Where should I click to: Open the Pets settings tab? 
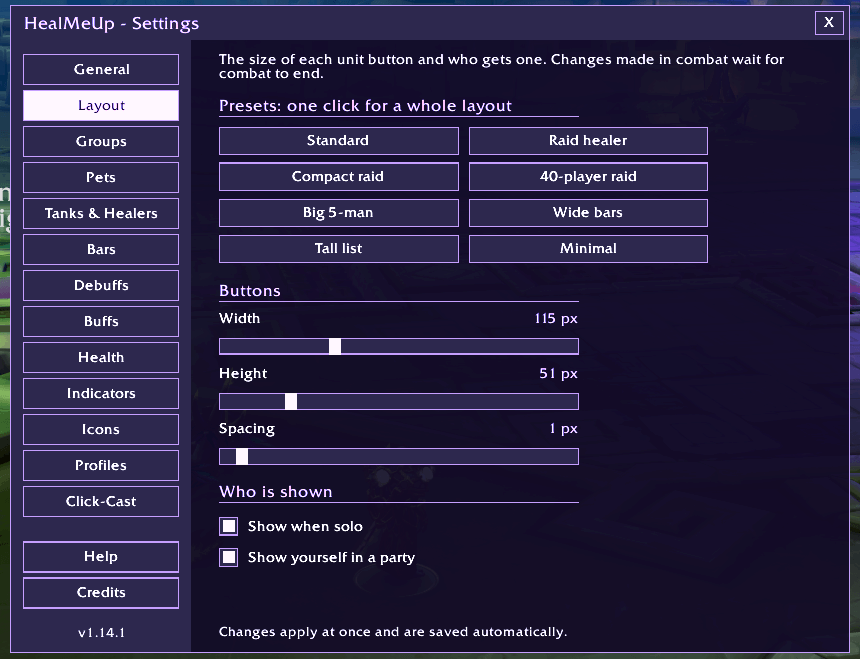[x=101, y=178]
